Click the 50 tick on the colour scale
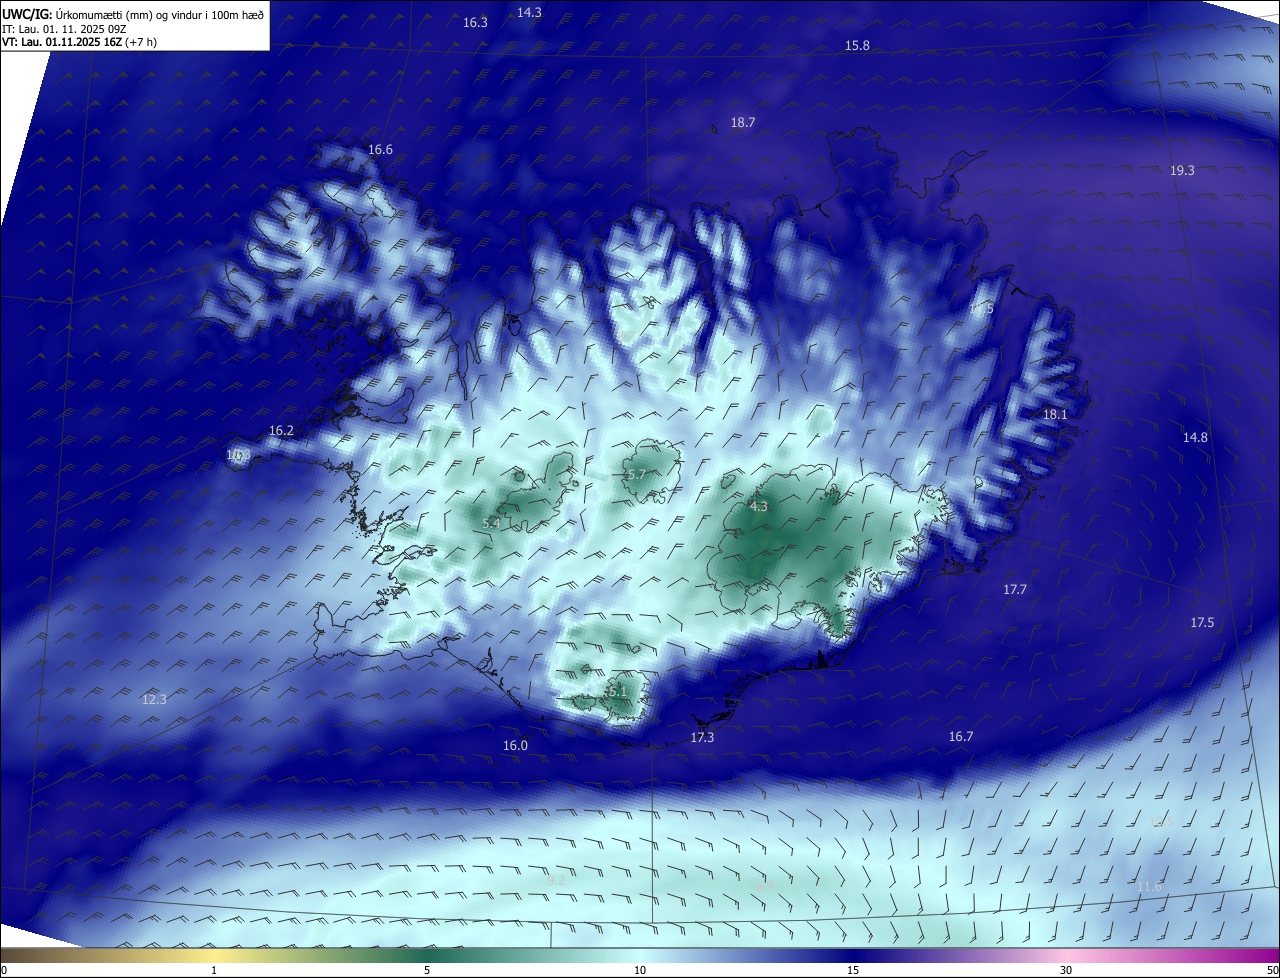Viewport: 1280px width, 978px height. pyautogui.click(x=1272, y=971)
